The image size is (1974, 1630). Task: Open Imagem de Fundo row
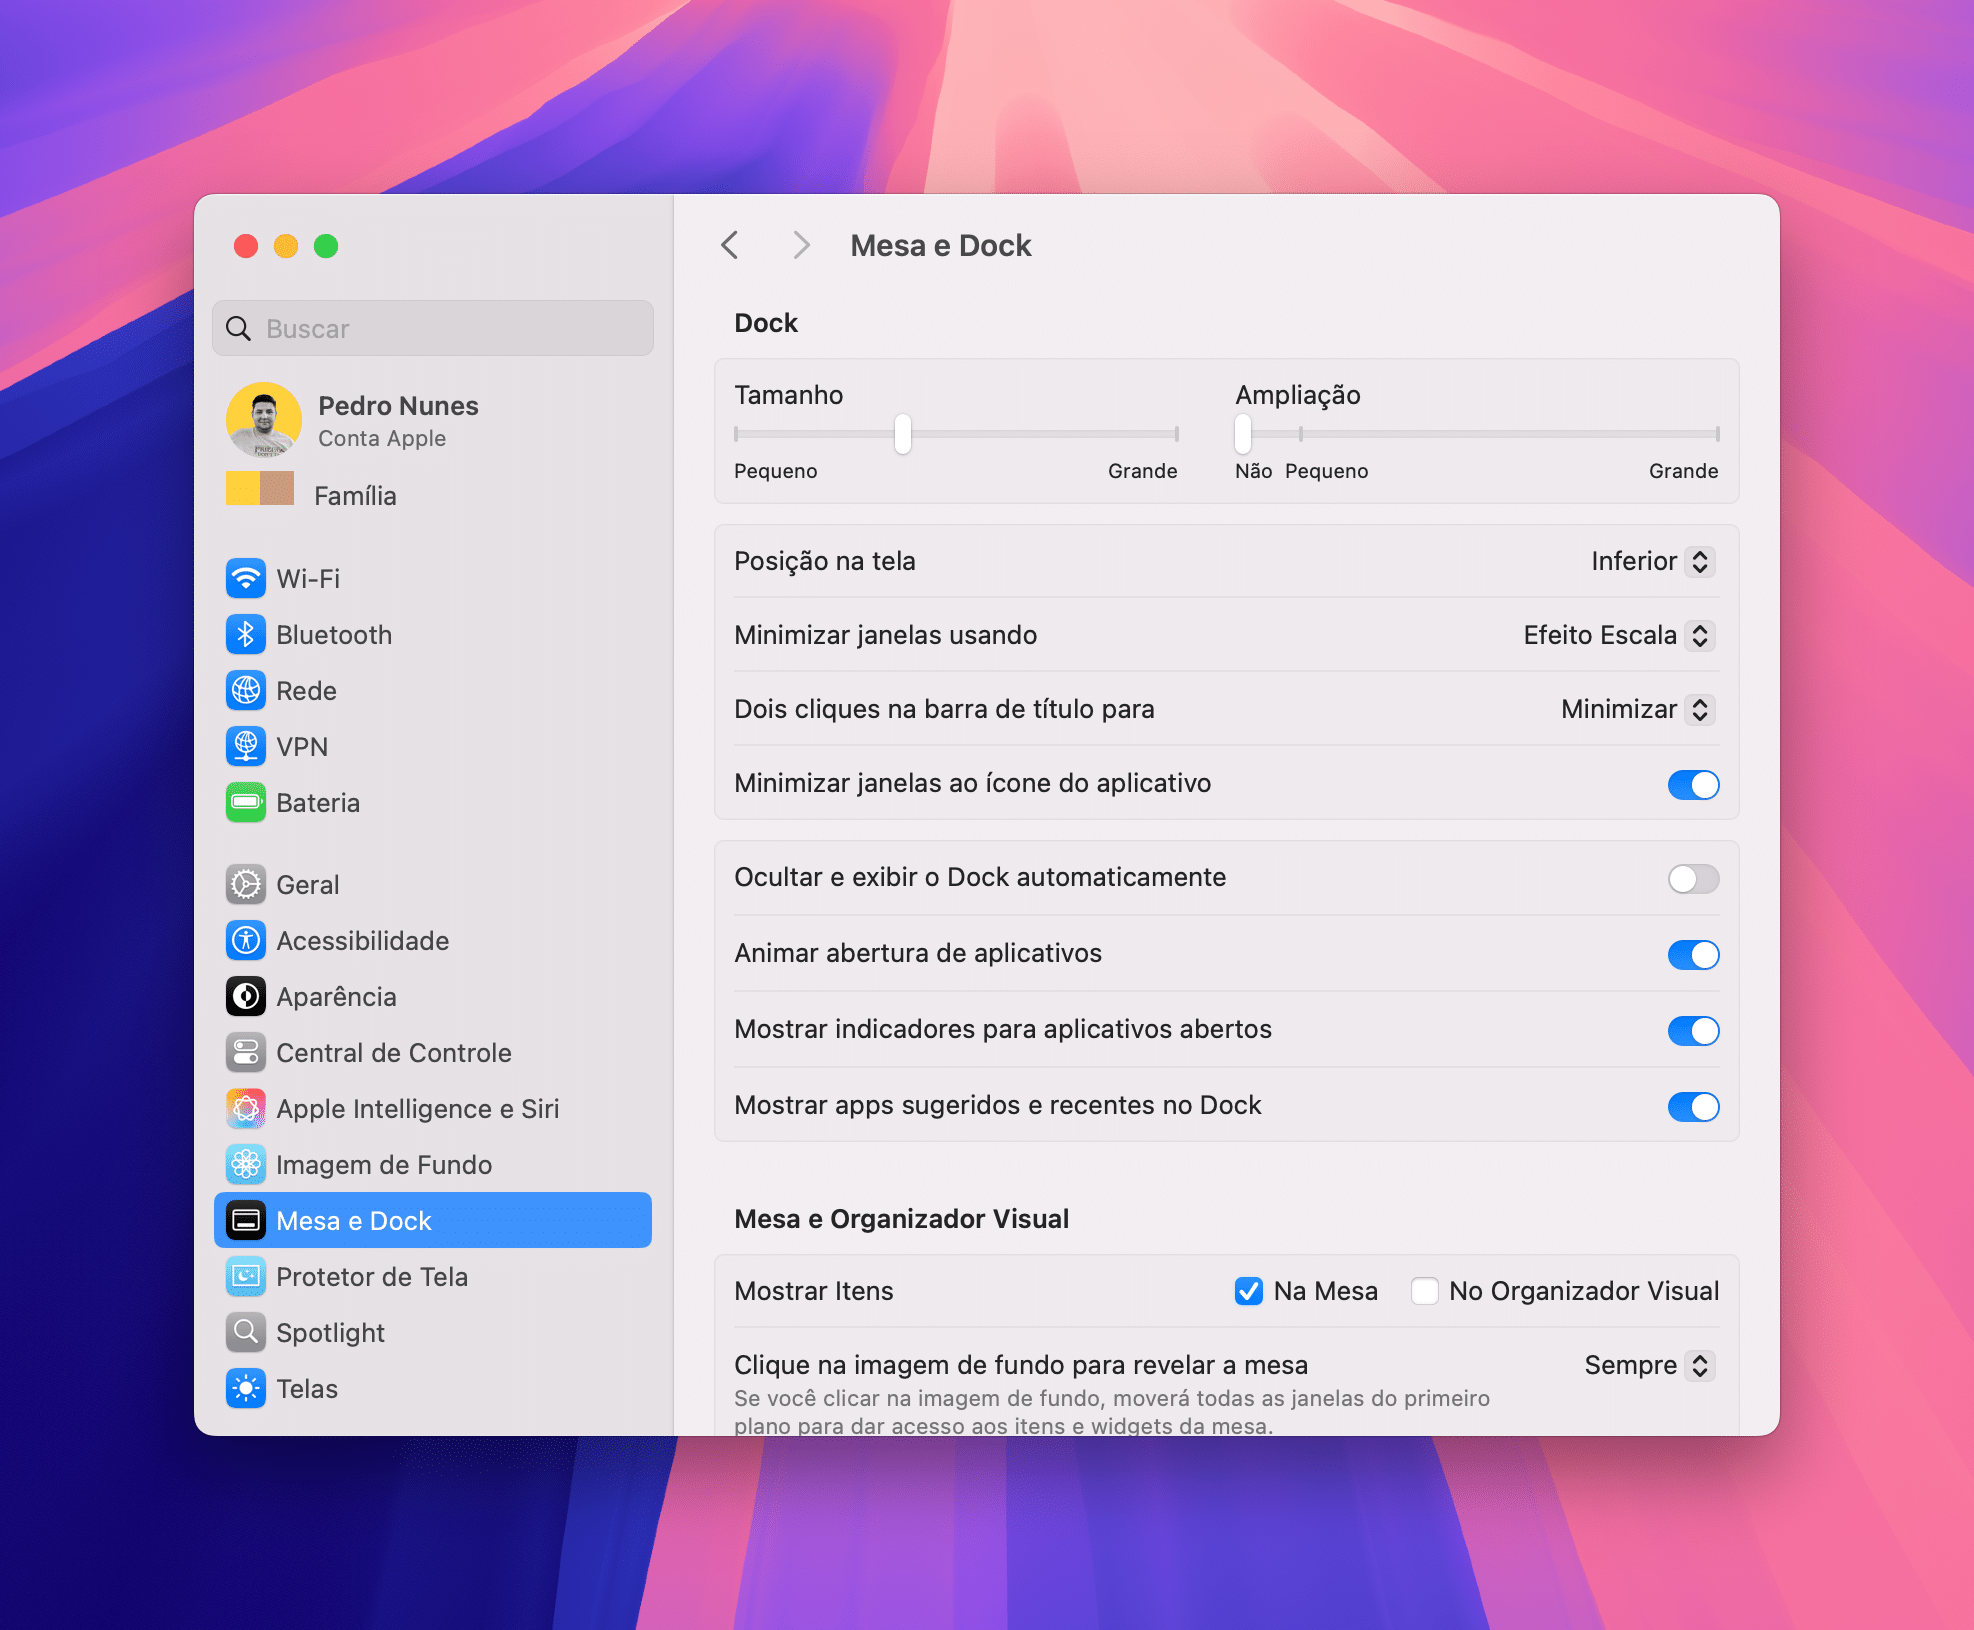click(x=433, y=1164)
